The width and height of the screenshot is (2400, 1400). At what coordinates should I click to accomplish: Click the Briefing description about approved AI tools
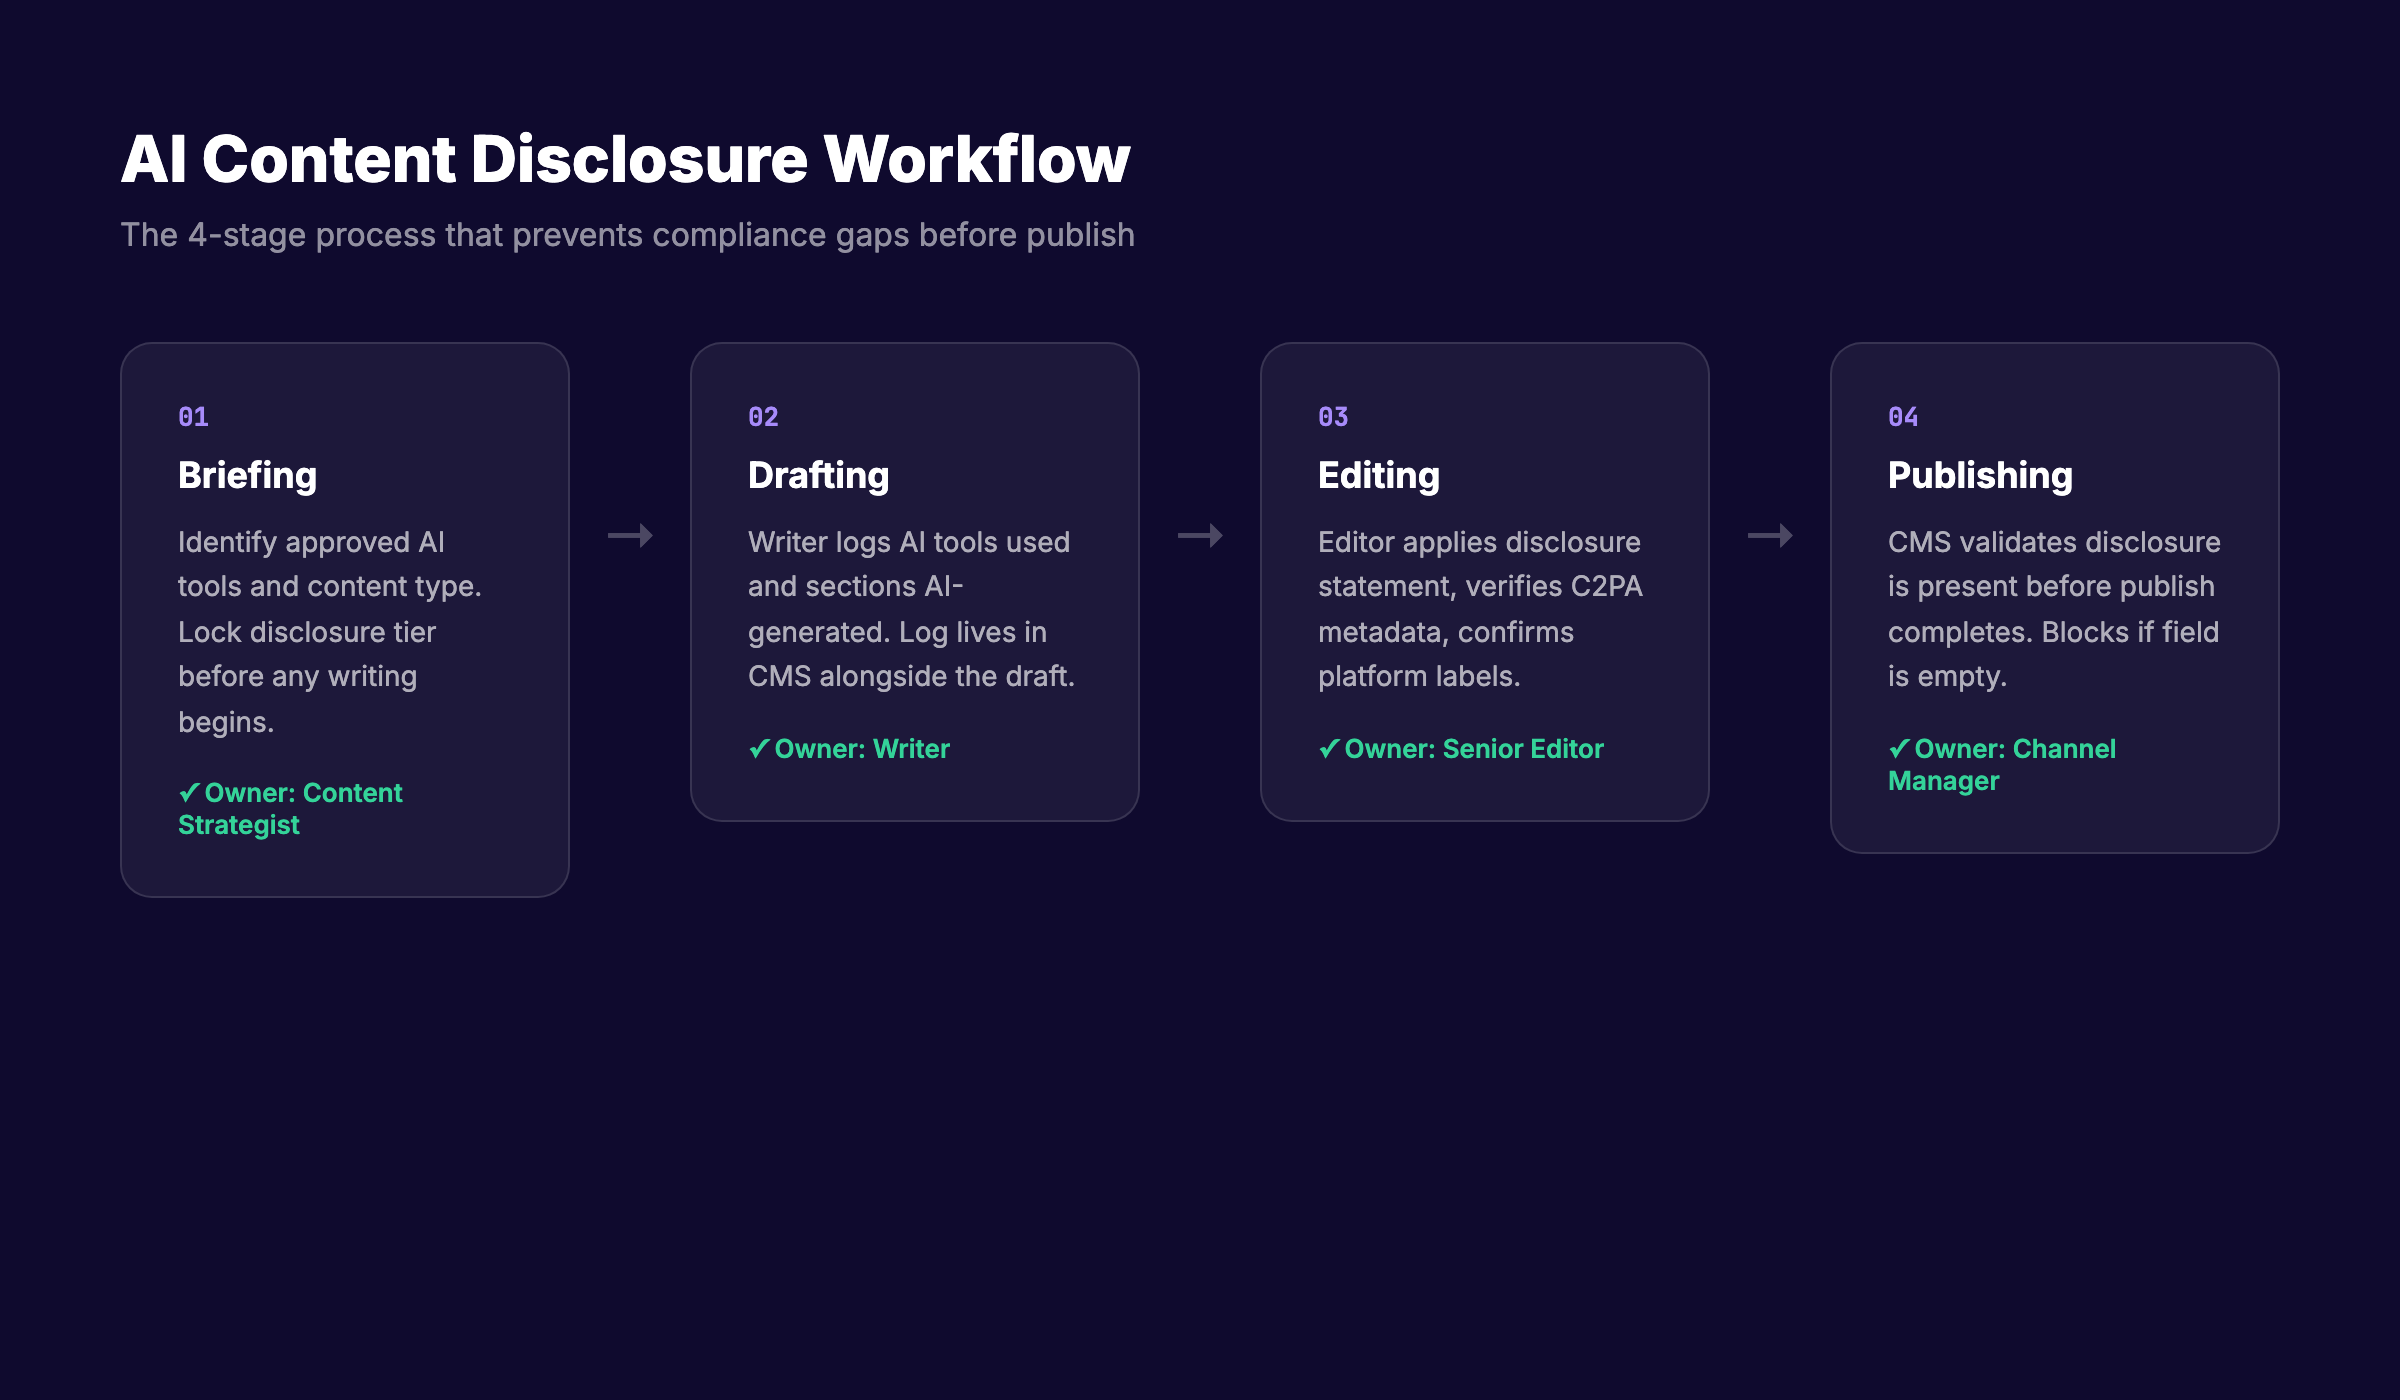330,631
